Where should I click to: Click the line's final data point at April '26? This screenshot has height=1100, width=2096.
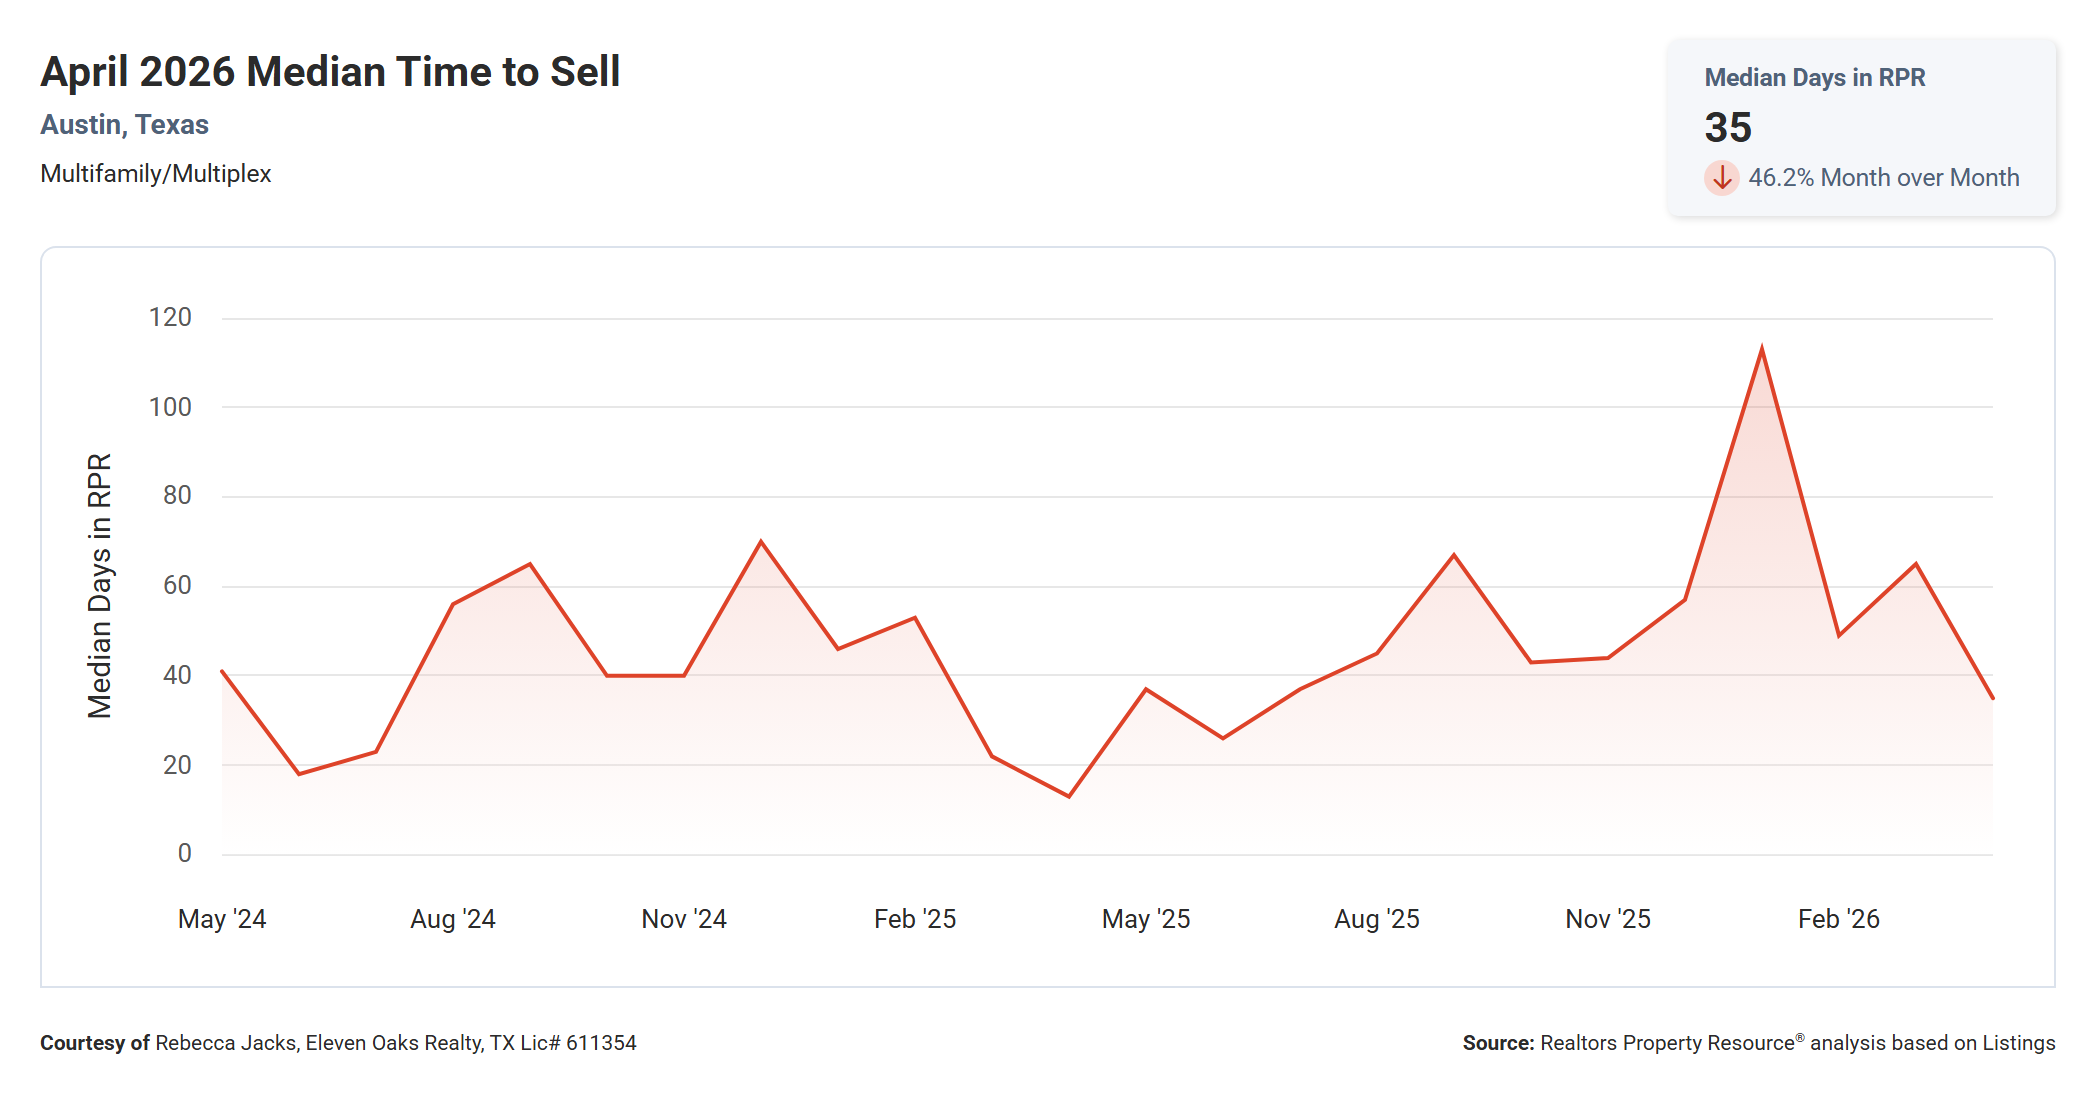point(1992,698)
